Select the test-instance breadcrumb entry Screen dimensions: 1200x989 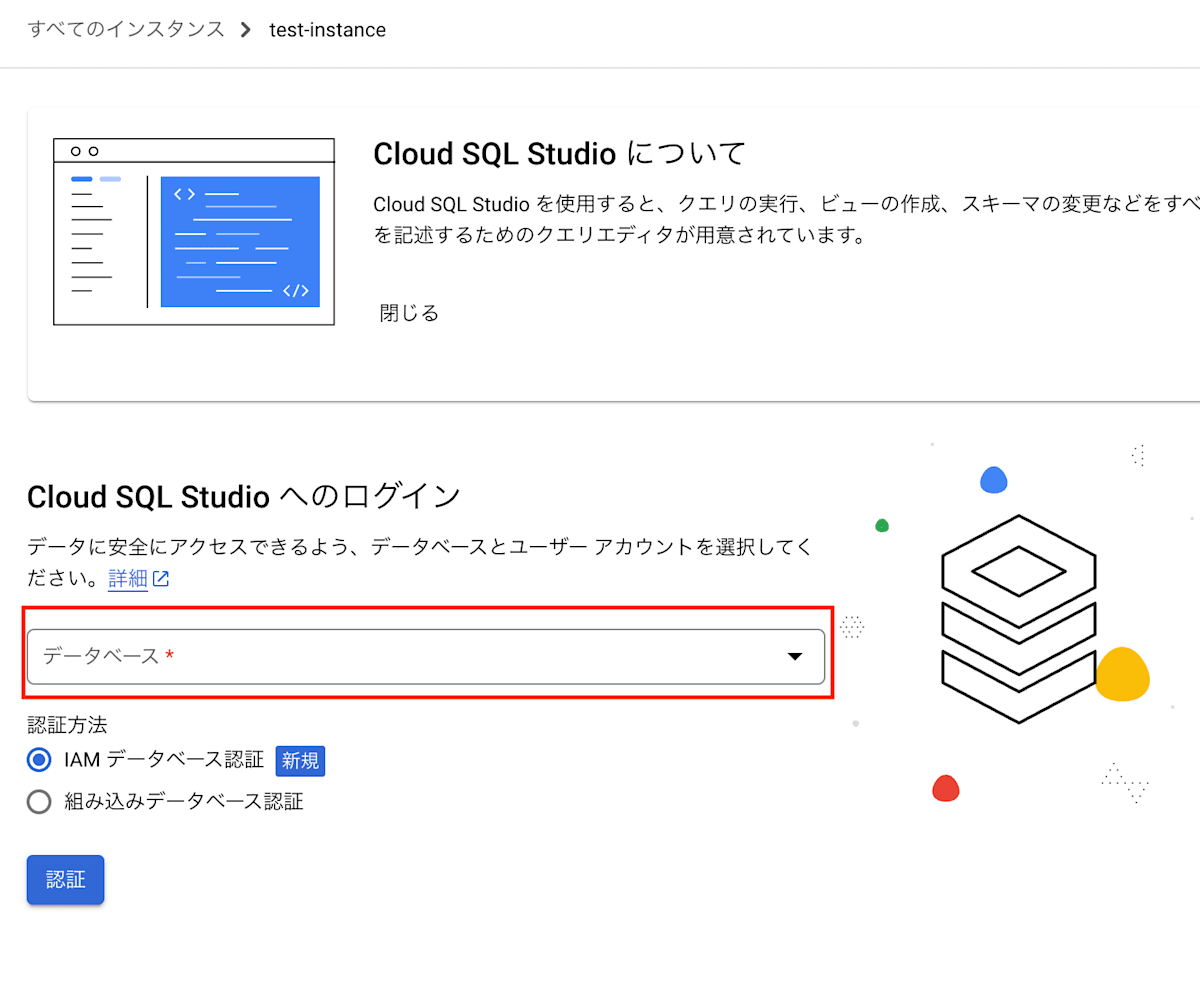(x=327, y=30)
